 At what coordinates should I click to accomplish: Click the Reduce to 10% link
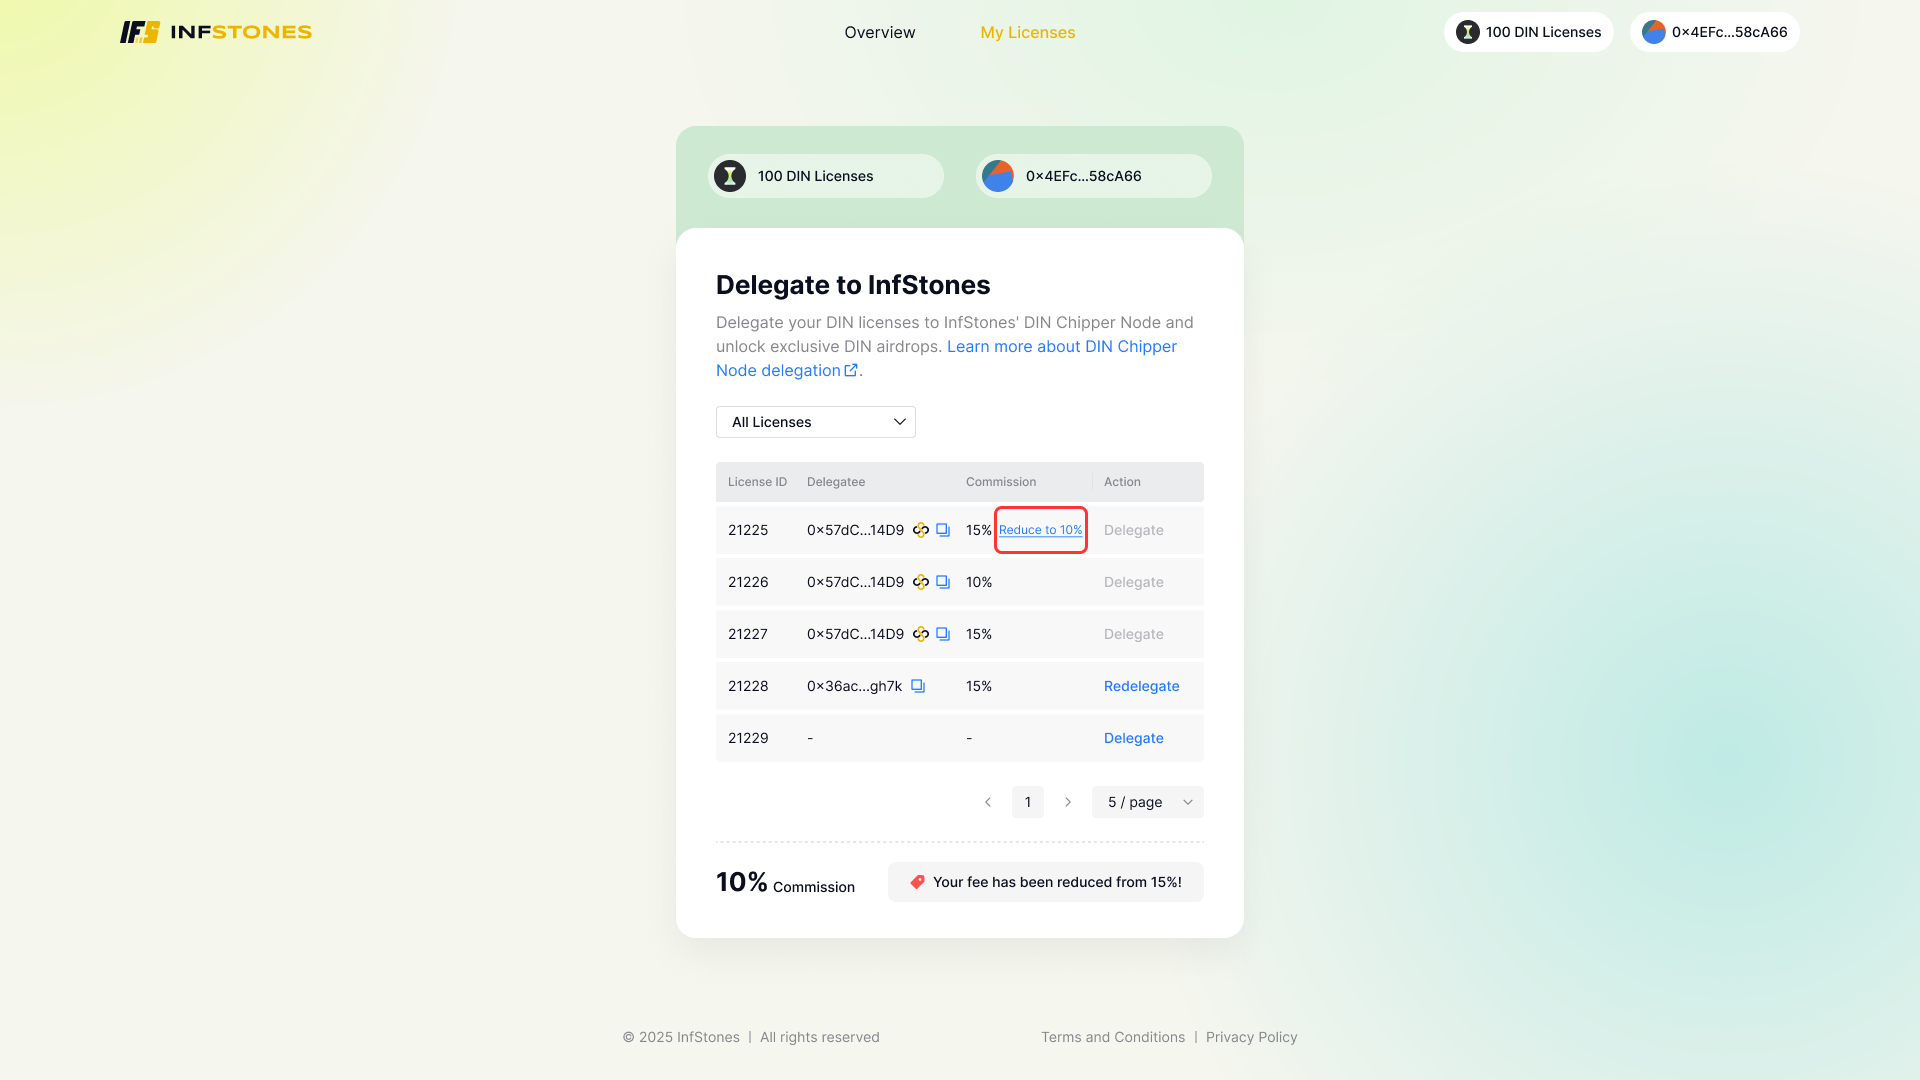tap(1040, 530)
